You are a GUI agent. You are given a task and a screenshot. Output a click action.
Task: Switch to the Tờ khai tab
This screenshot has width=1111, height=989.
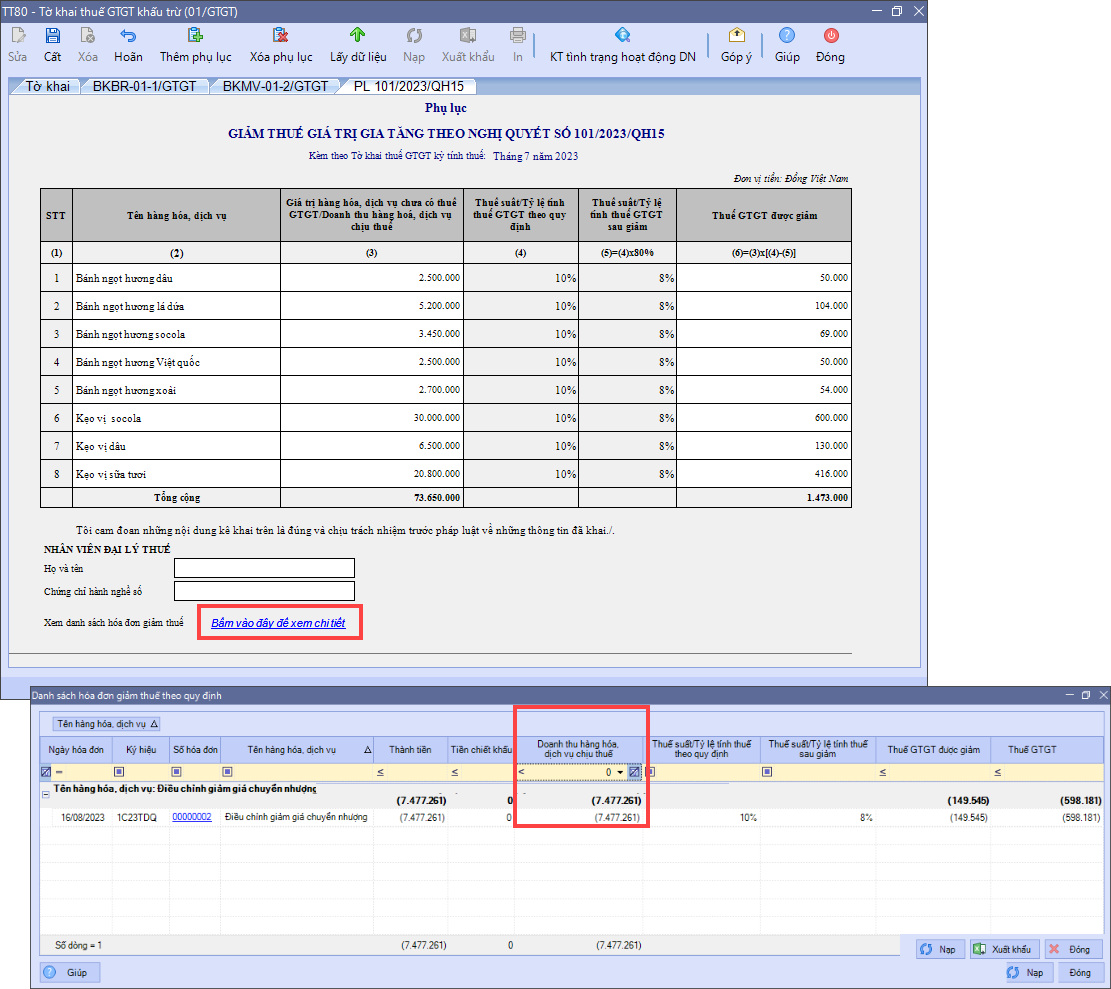47,87
